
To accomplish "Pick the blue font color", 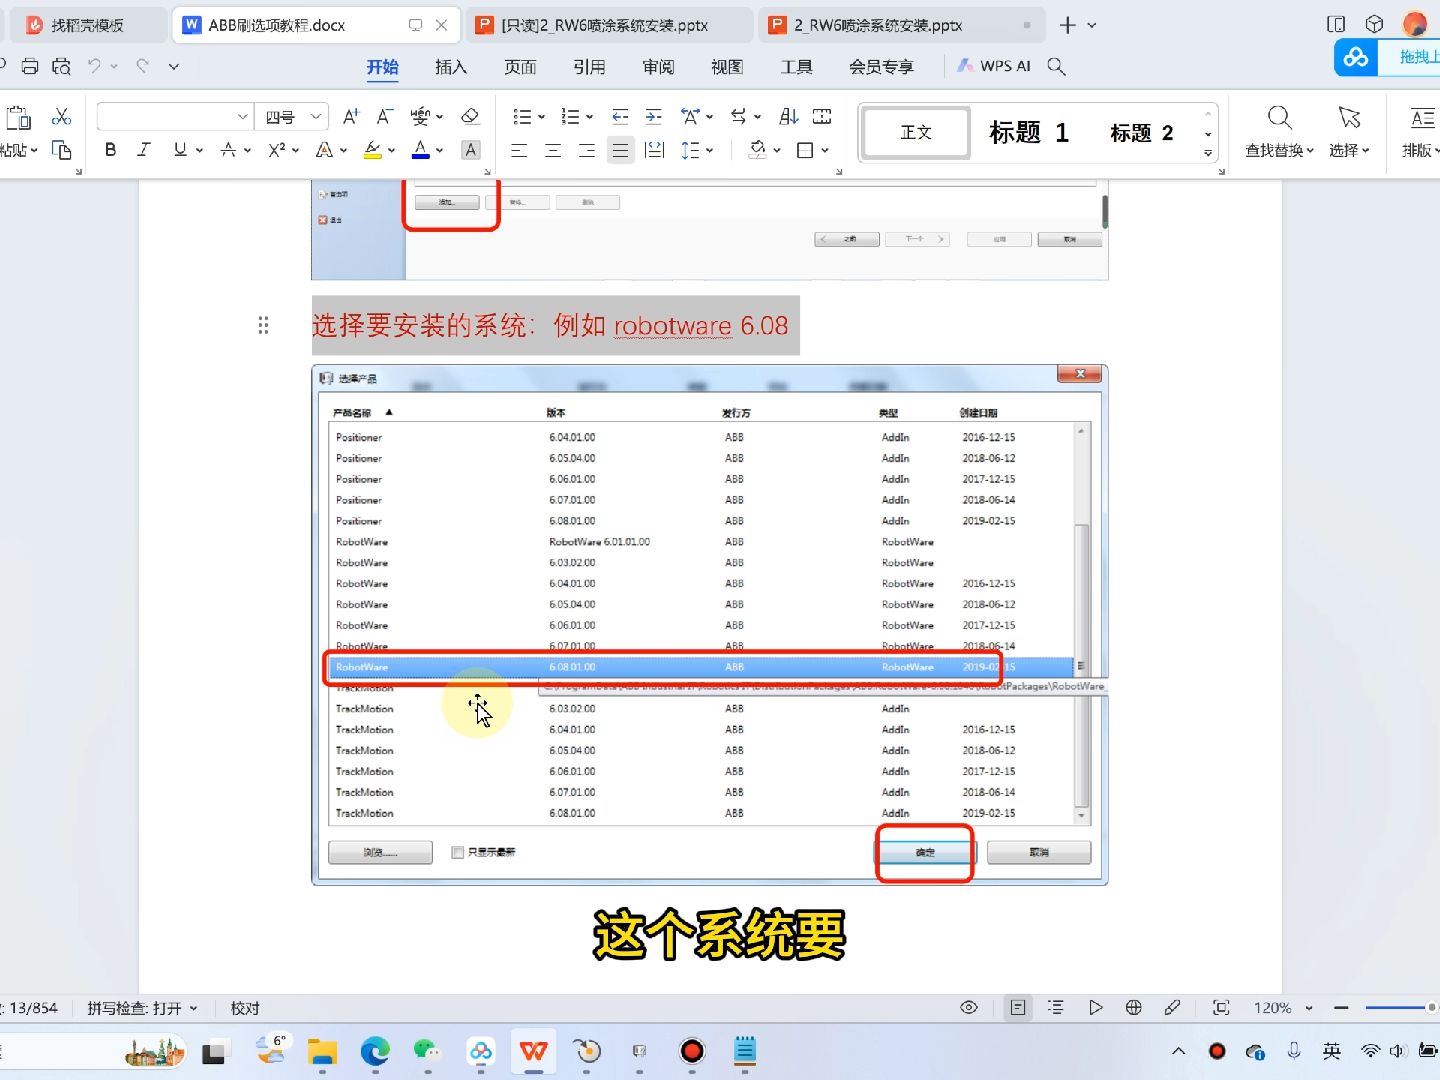I will coord(420,150).
